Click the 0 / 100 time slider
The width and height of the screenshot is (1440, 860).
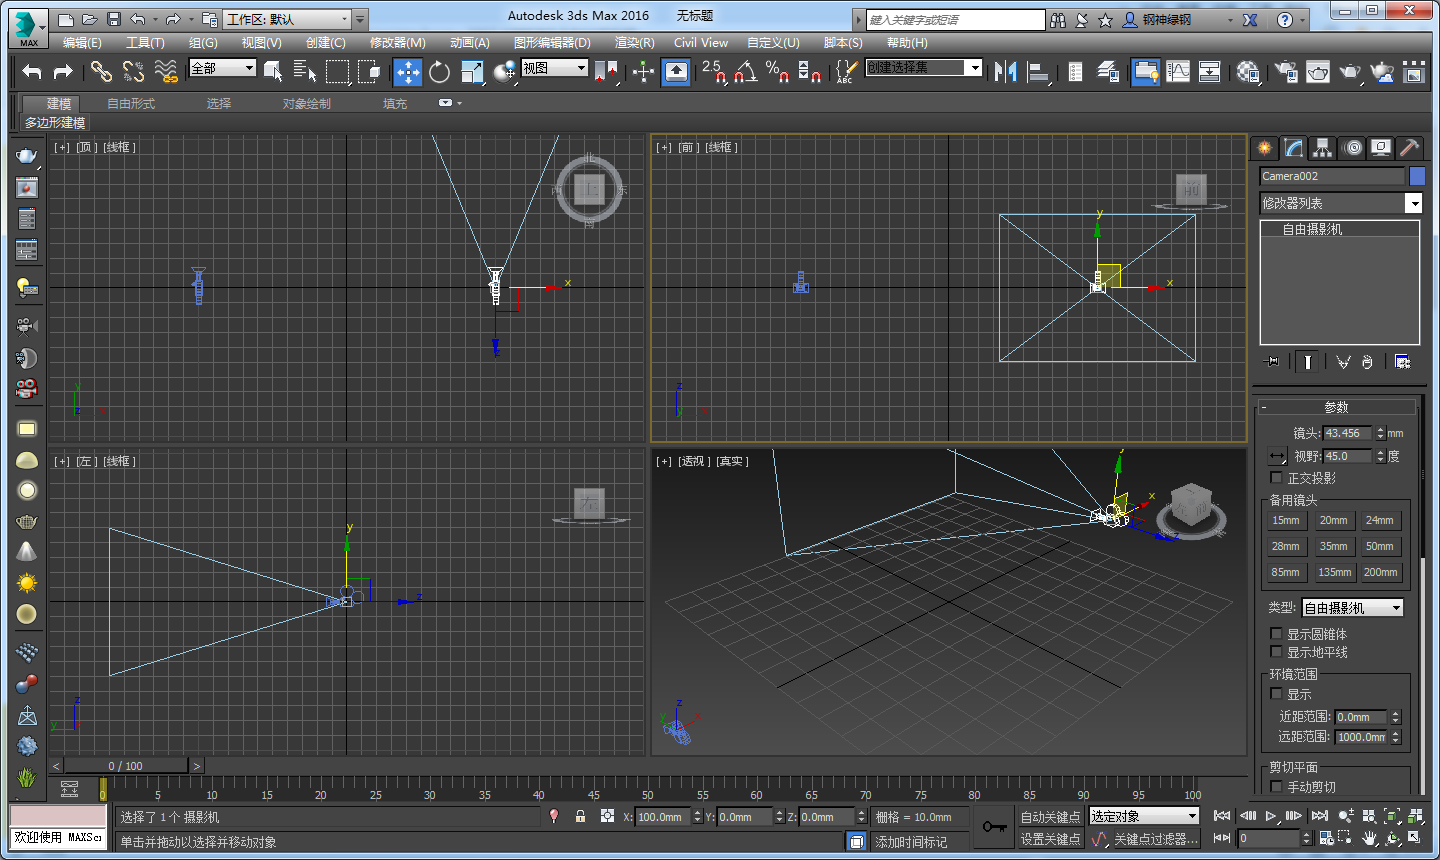[126, 766]
